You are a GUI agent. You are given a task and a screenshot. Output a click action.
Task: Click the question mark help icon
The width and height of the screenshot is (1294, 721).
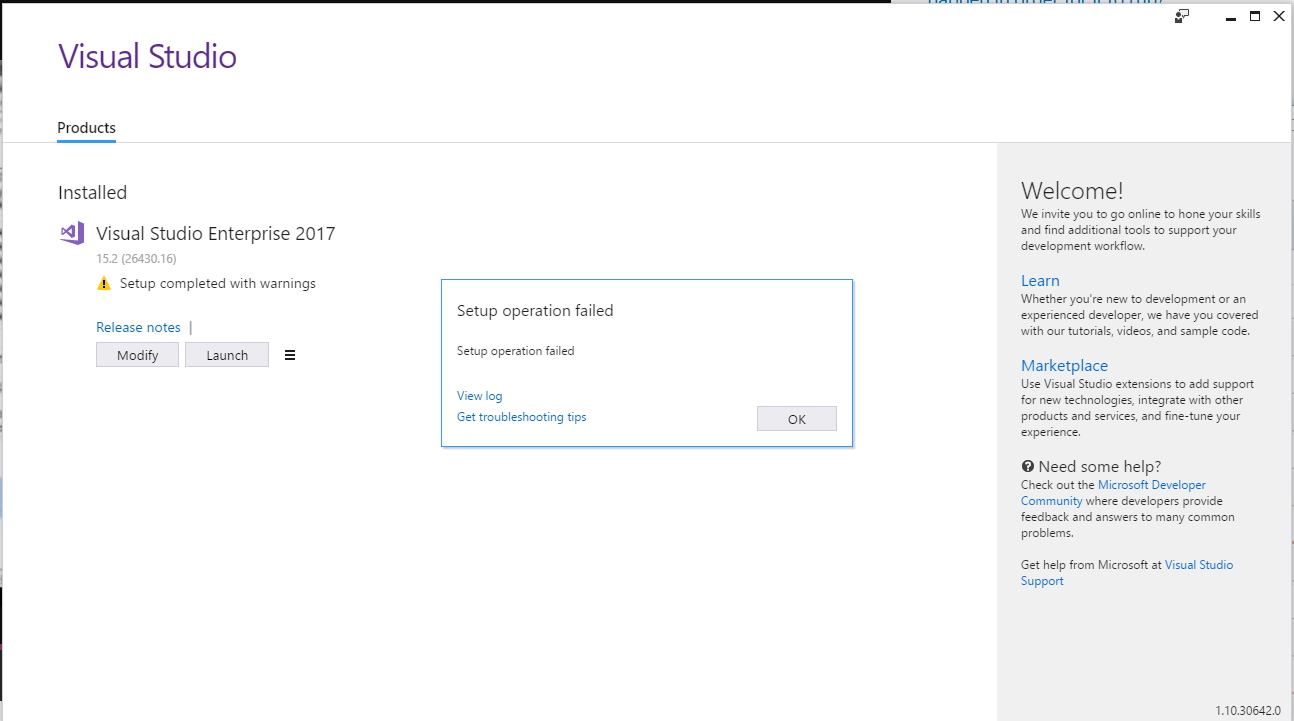[1027, 465]
